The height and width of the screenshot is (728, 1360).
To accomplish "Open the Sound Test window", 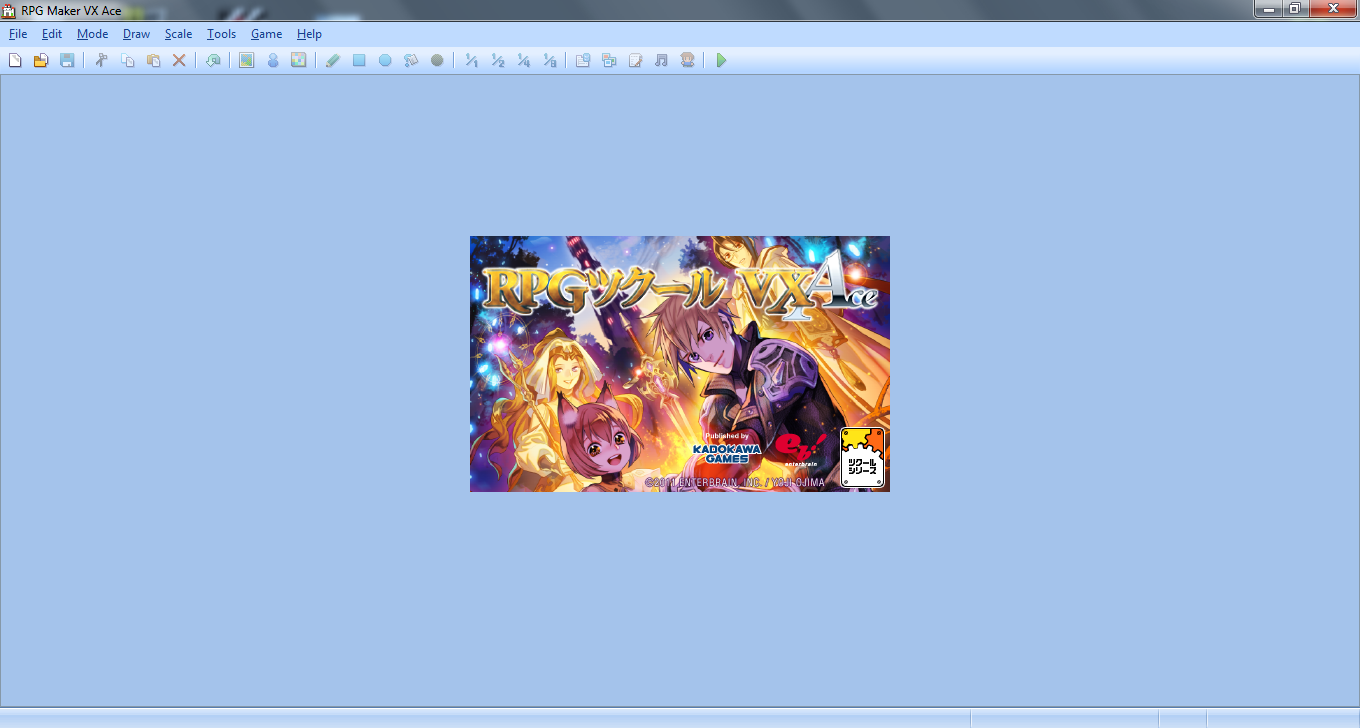I will (660, 60).
